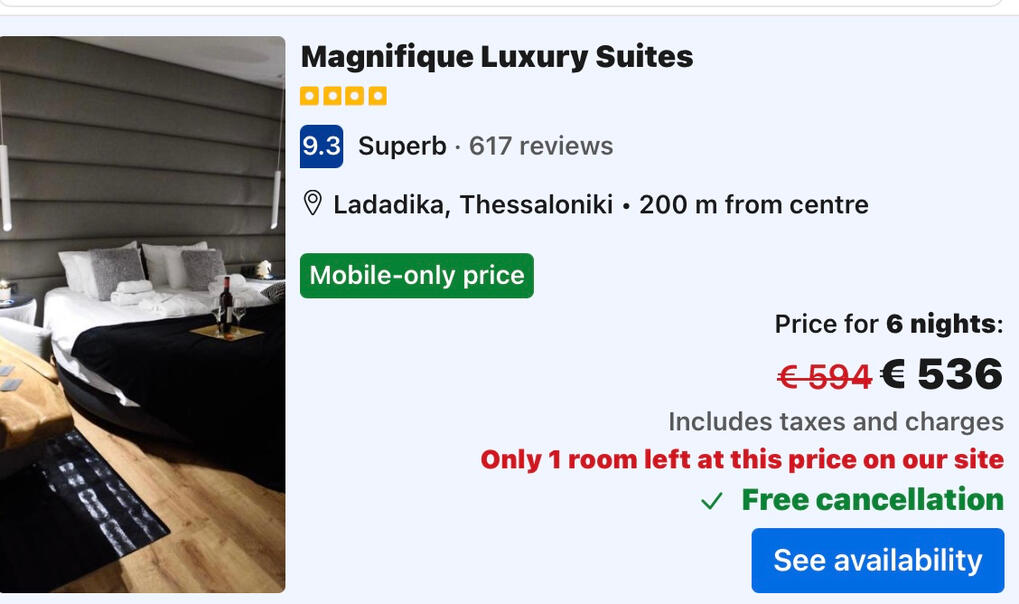Open the Ladadika, Thessaloniki location link
This screenshot has height=604, width=1019.
click(x=472, y=205)
